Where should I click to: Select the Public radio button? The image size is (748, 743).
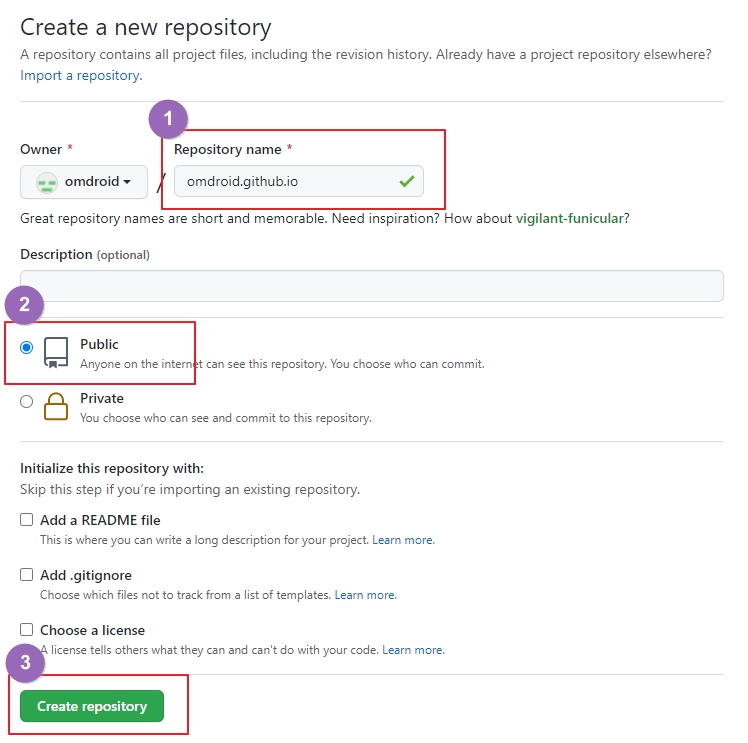pos(27,347)
